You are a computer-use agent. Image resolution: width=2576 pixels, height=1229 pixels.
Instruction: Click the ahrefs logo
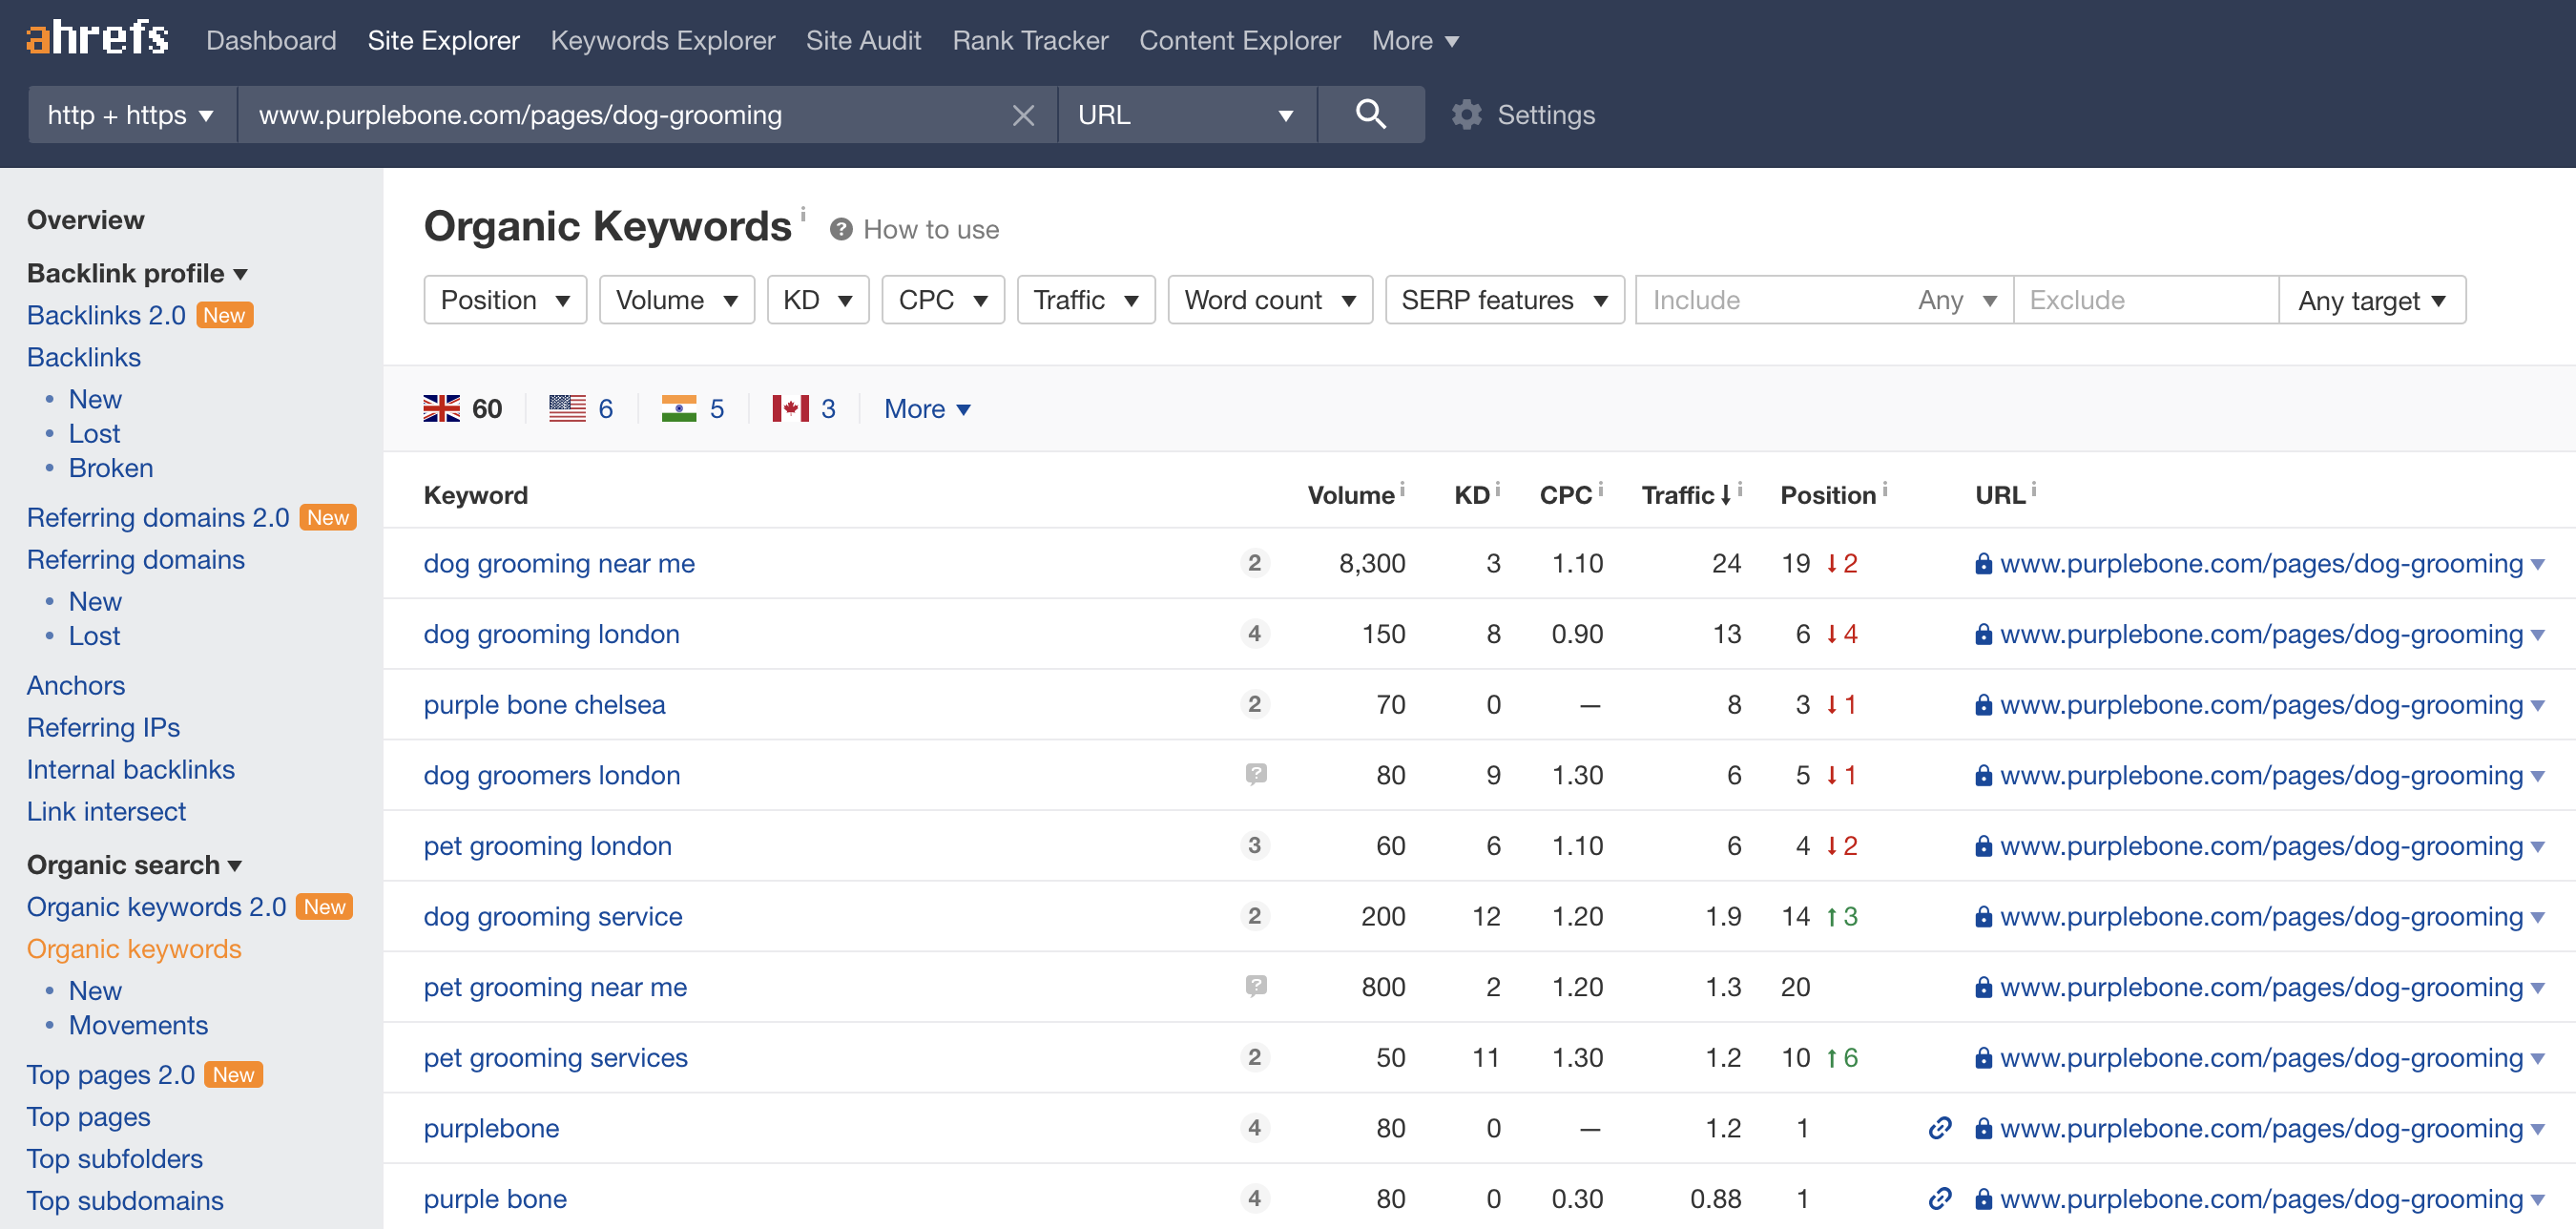97,39
